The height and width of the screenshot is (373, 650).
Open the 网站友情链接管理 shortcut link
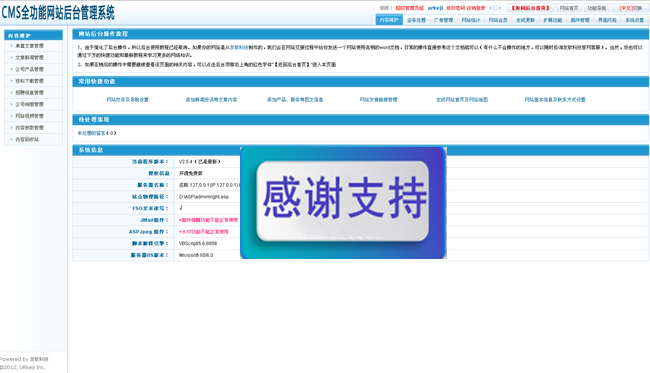tap(378, 99)
